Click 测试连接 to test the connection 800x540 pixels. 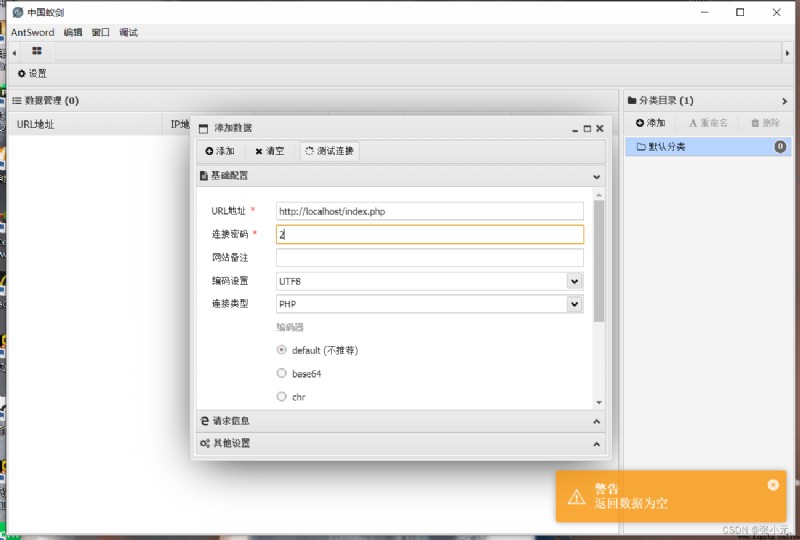click(330, 151)
